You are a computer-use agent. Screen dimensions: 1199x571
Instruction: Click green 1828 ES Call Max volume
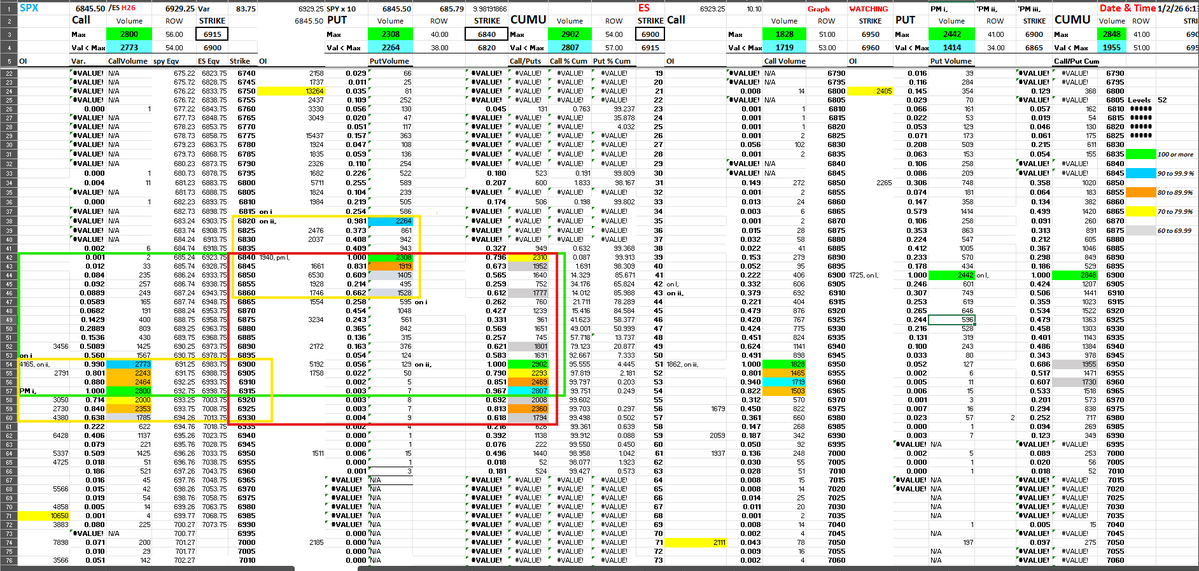pos(785,34)
